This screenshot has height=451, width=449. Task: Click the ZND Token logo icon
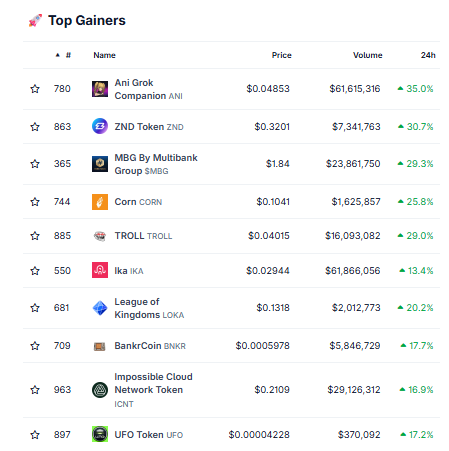(100, 126)
